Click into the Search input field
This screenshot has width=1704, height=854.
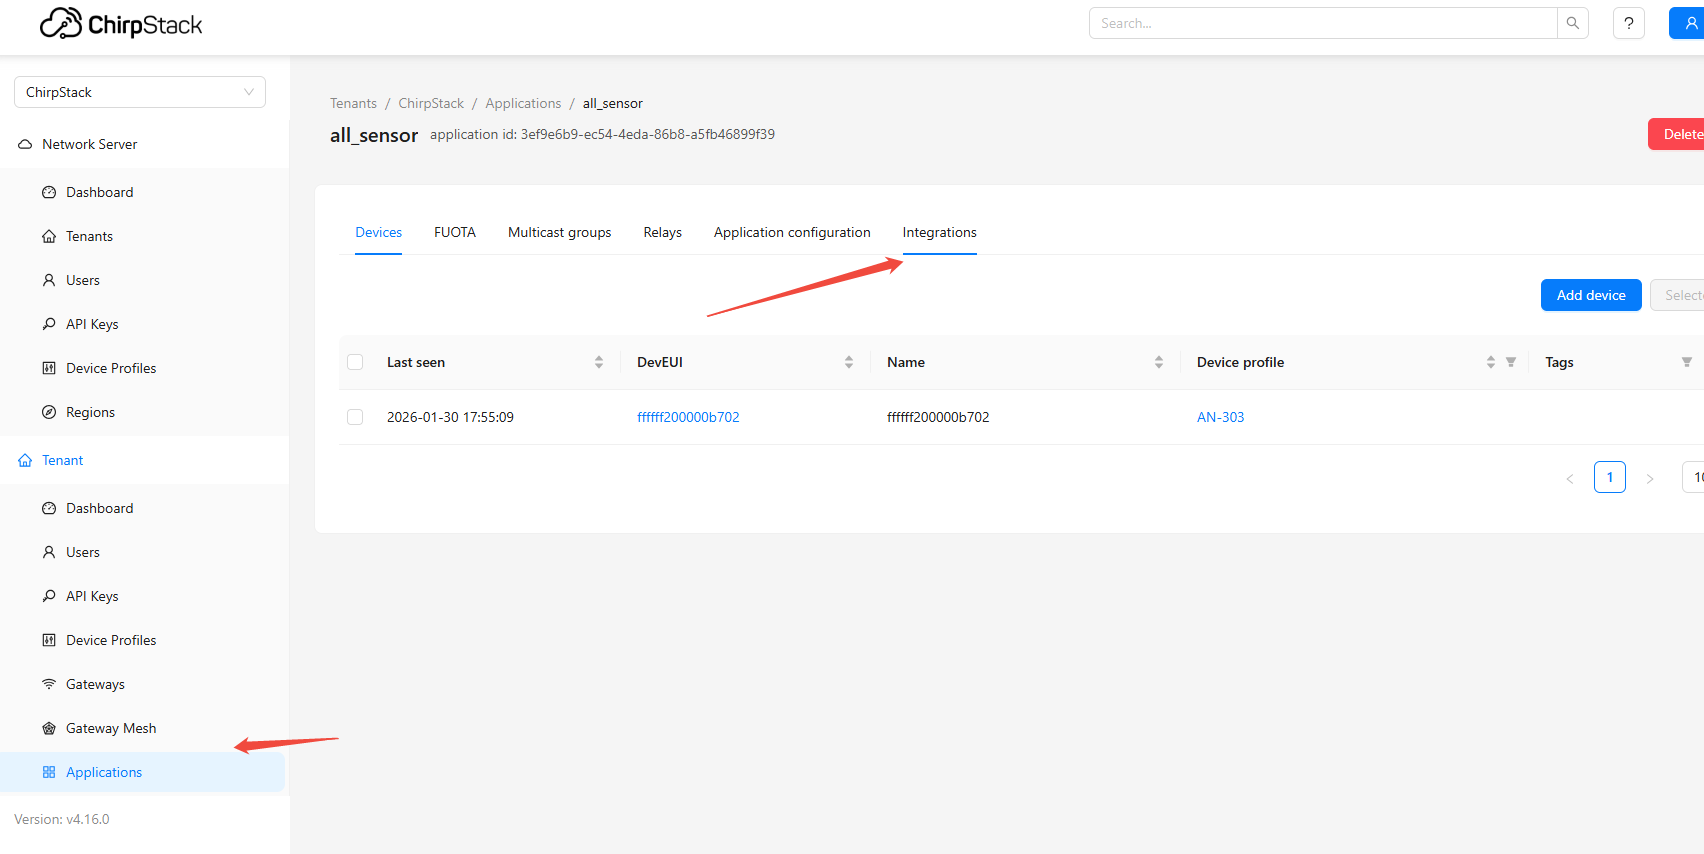pyautogui.click(x=1322, y=23)
